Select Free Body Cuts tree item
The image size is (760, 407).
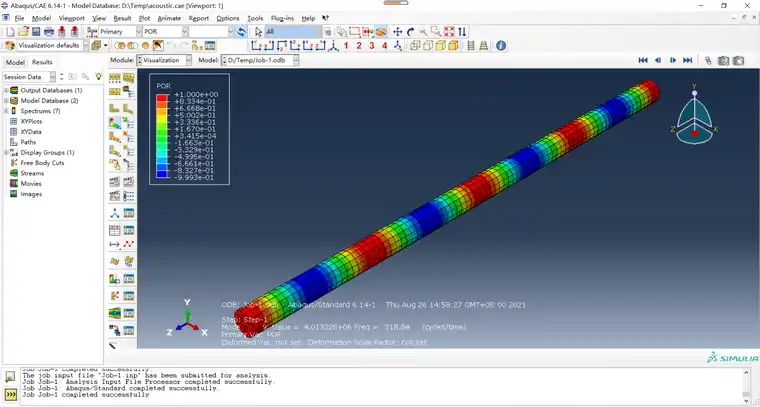coord(42,163)
